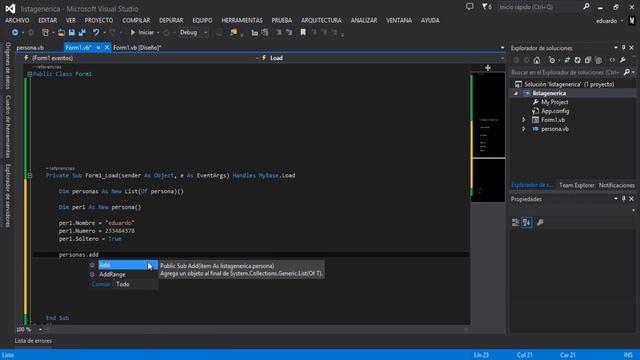Close the Form1.vb editor tab
The image size is (640, 360).
click(x=107, y=48)
